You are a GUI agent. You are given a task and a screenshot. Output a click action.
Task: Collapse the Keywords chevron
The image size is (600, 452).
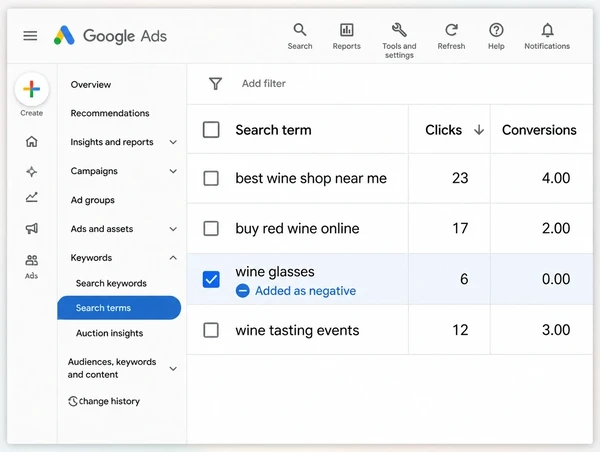pos(173,258)
